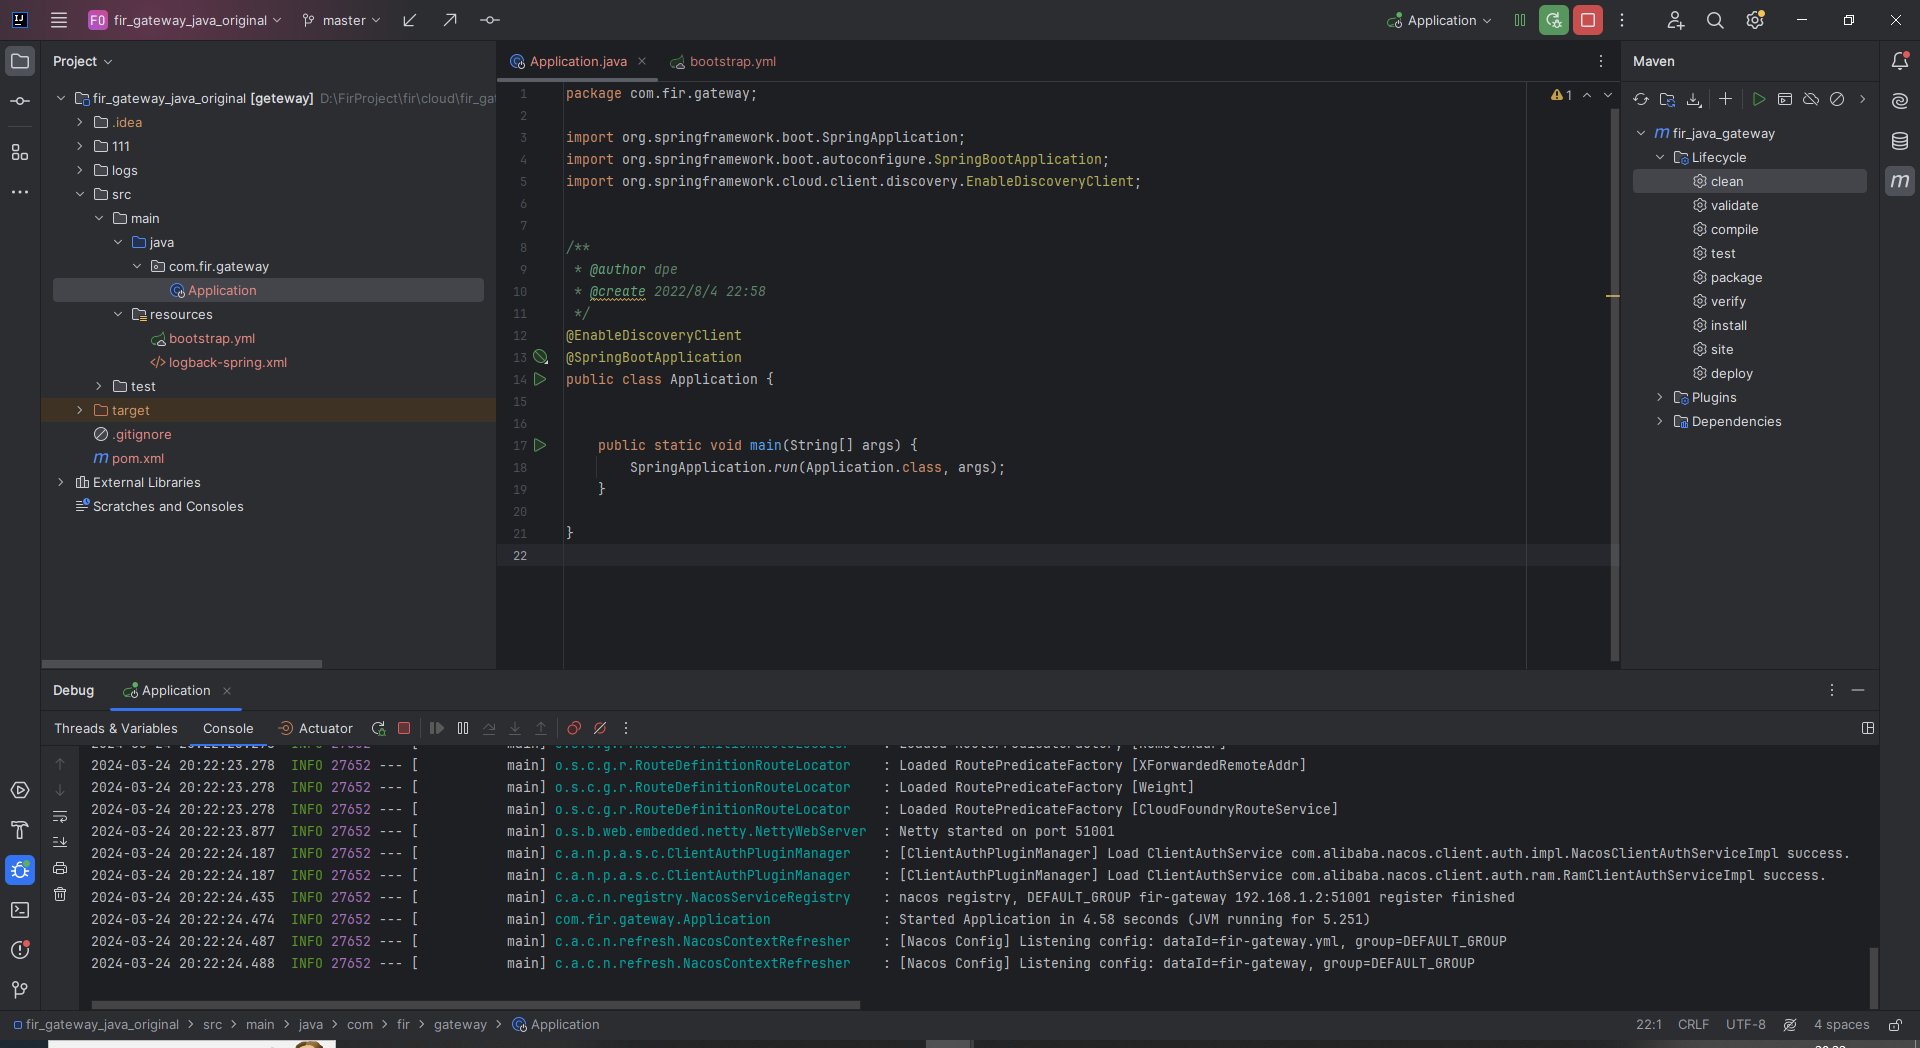Open the Terminal tool window
Viewport: 1920px width, 1048px height.
pos(20,910)
